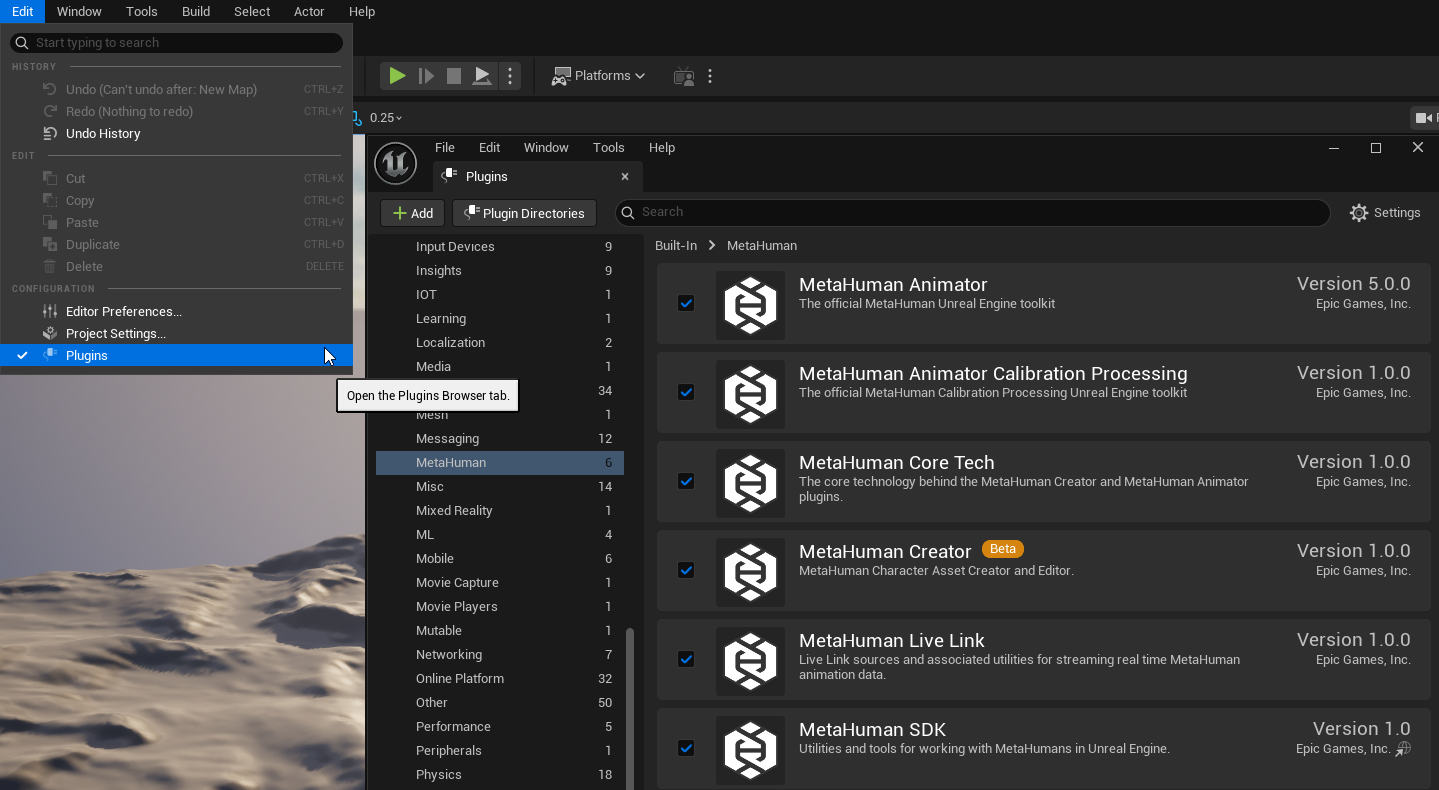Select the Mixed Reality category
The image size is (1439, 790).
pos(500,511)
